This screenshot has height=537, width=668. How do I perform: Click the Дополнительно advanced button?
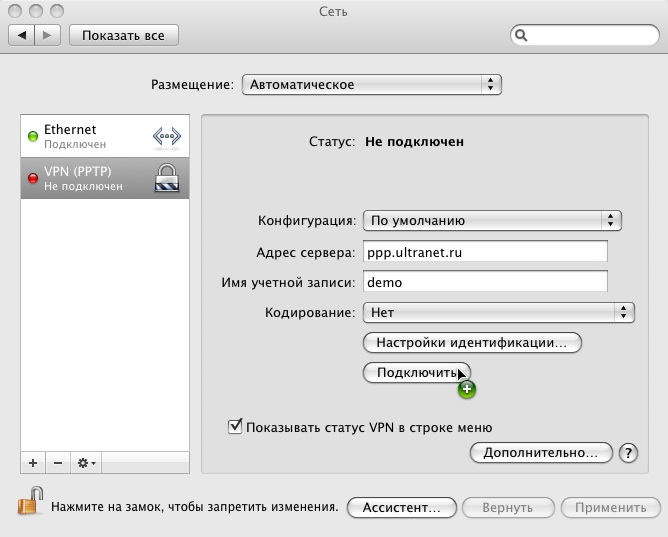coord(540,453)
